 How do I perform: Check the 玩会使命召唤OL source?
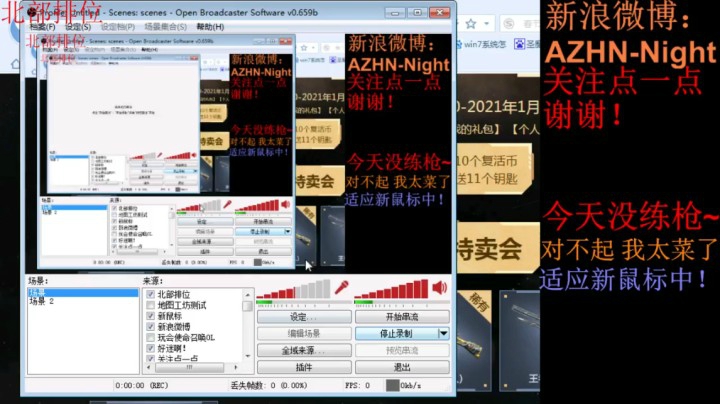coord(150,337)
